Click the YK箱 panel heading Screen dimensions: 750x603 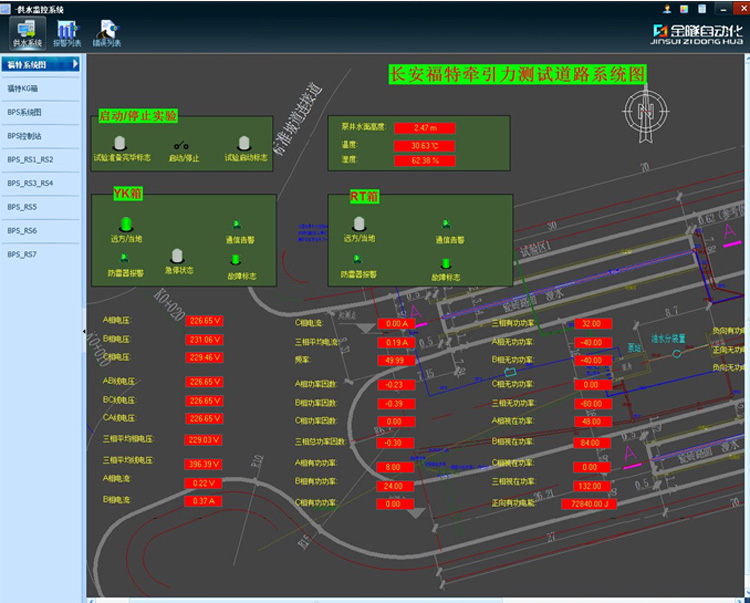coord(128,193)
